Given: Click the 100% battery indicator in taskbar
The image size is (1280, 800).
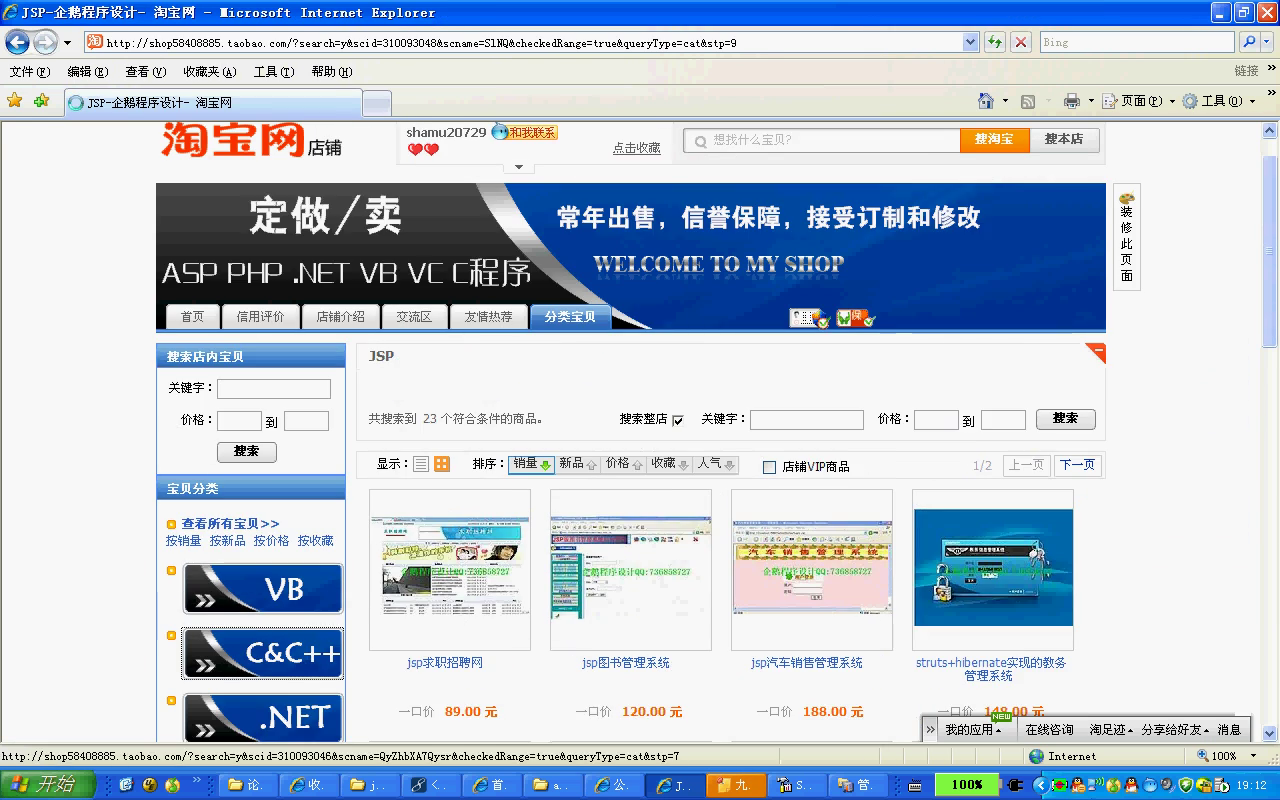Looking at the screenshot, I should (x=967, y=785).
